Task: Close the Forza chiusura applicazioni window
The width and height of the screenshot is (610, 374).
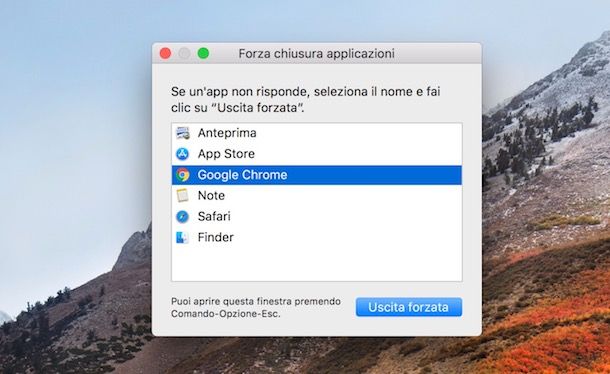Action: coord(165,53)
